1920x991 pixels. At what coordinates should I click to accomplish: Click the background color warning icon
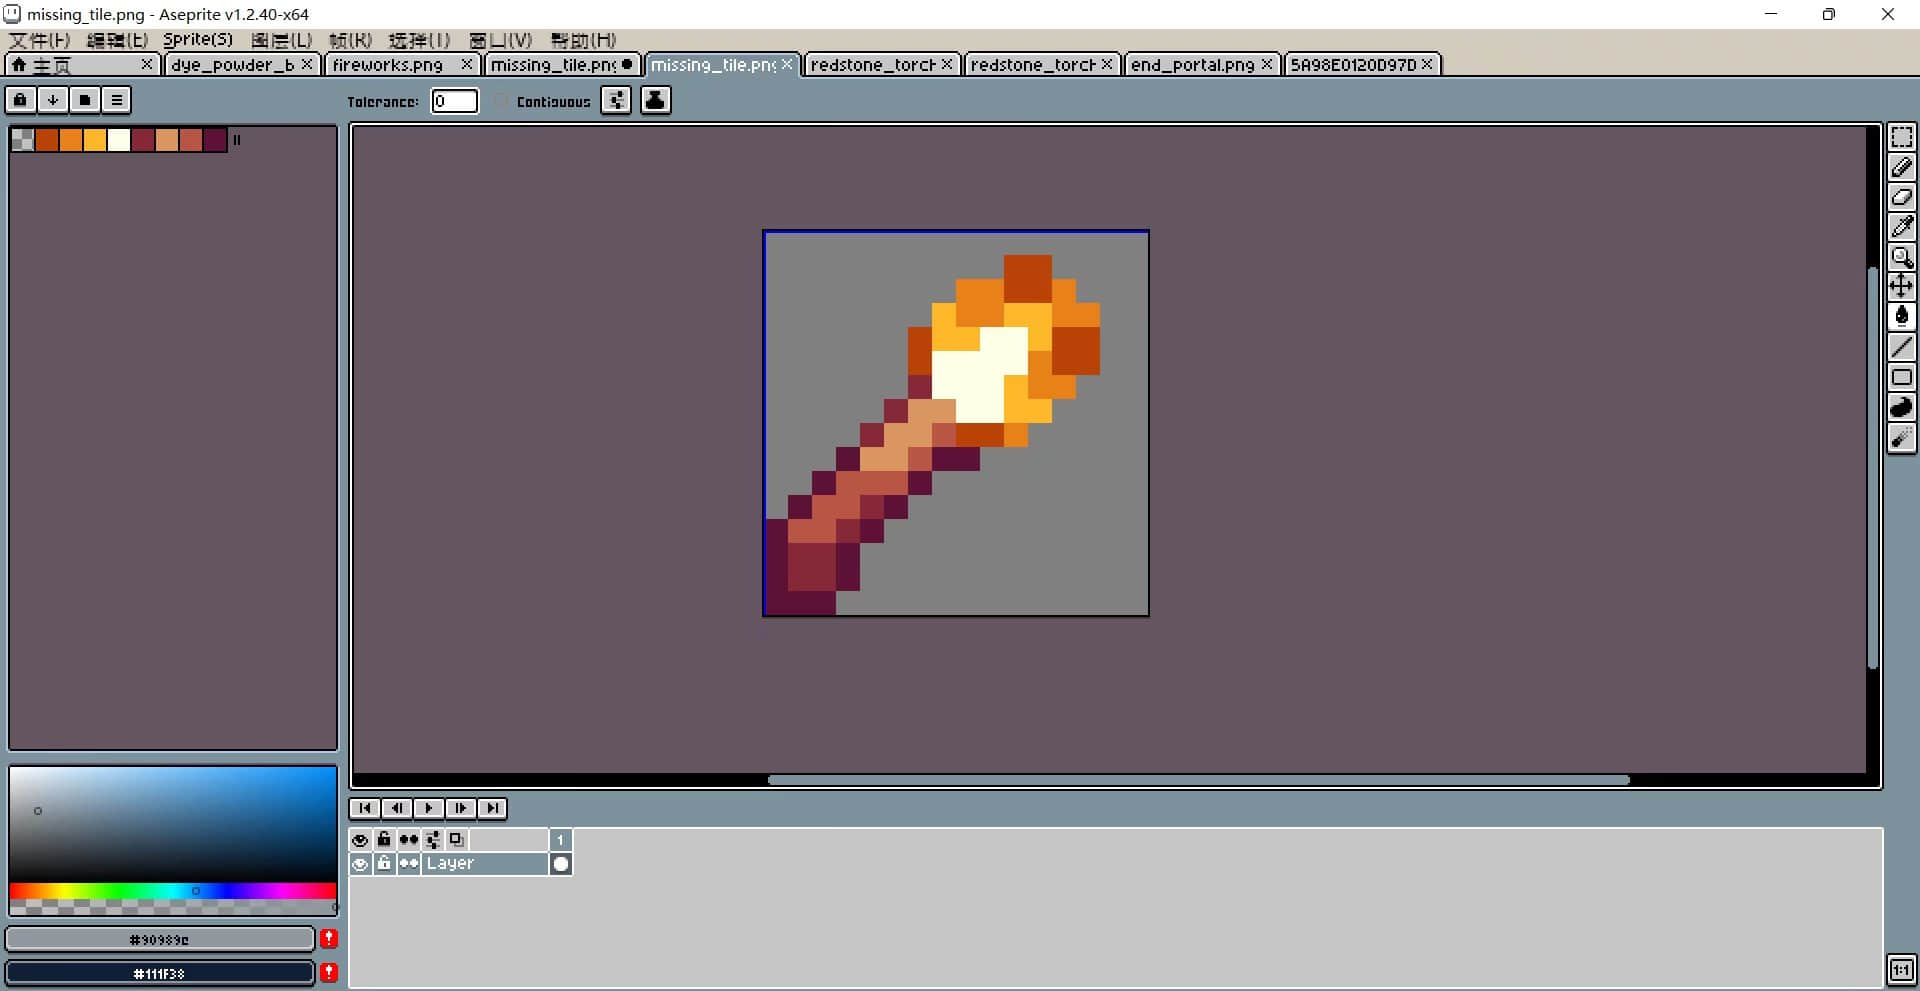pos(329,972)
